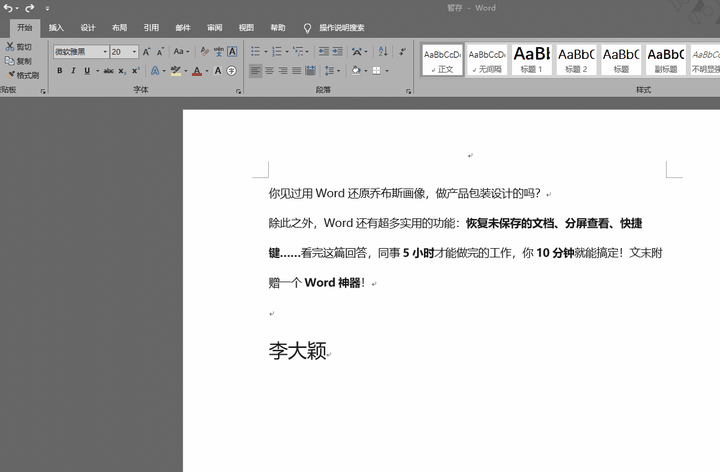This screenshot has height=472, width=720.
Task: Apply distributed alignment icon
Action: tap(310, 71)
